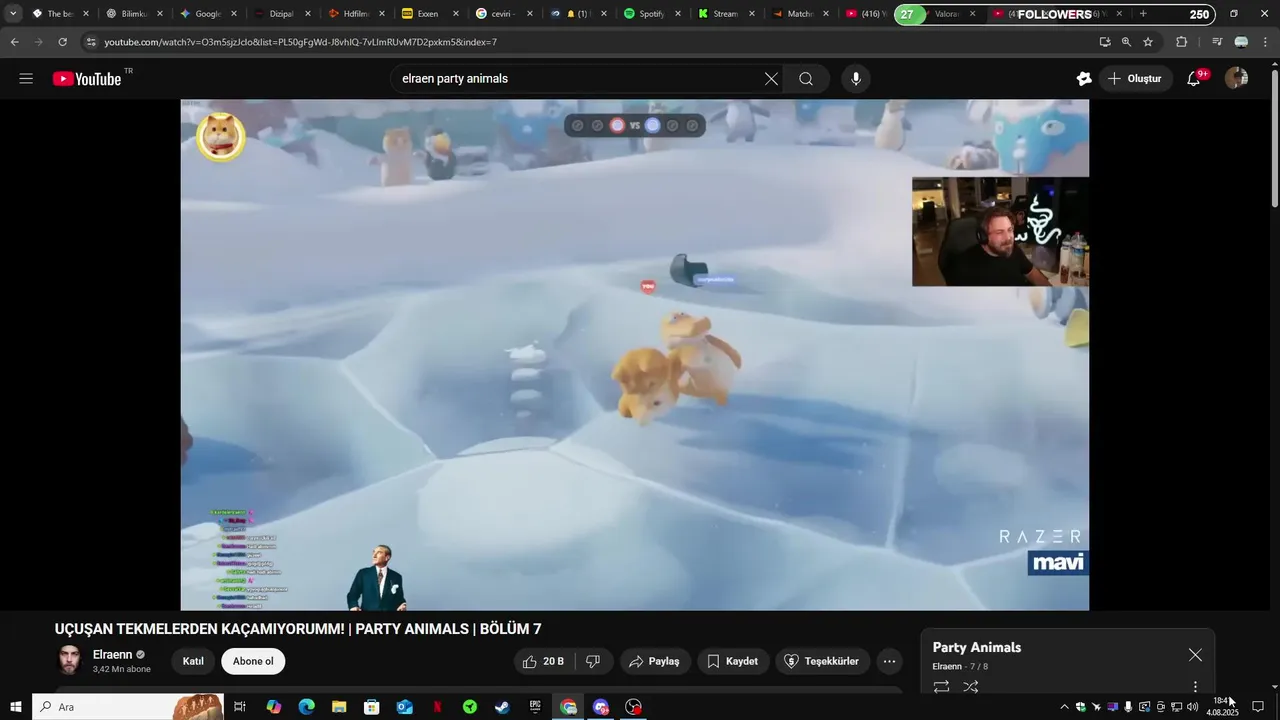The width and height of the screenshot is (1280, 720).
Task: Open Chrome extensions puzzle icon
Action: pos(1182,42)
